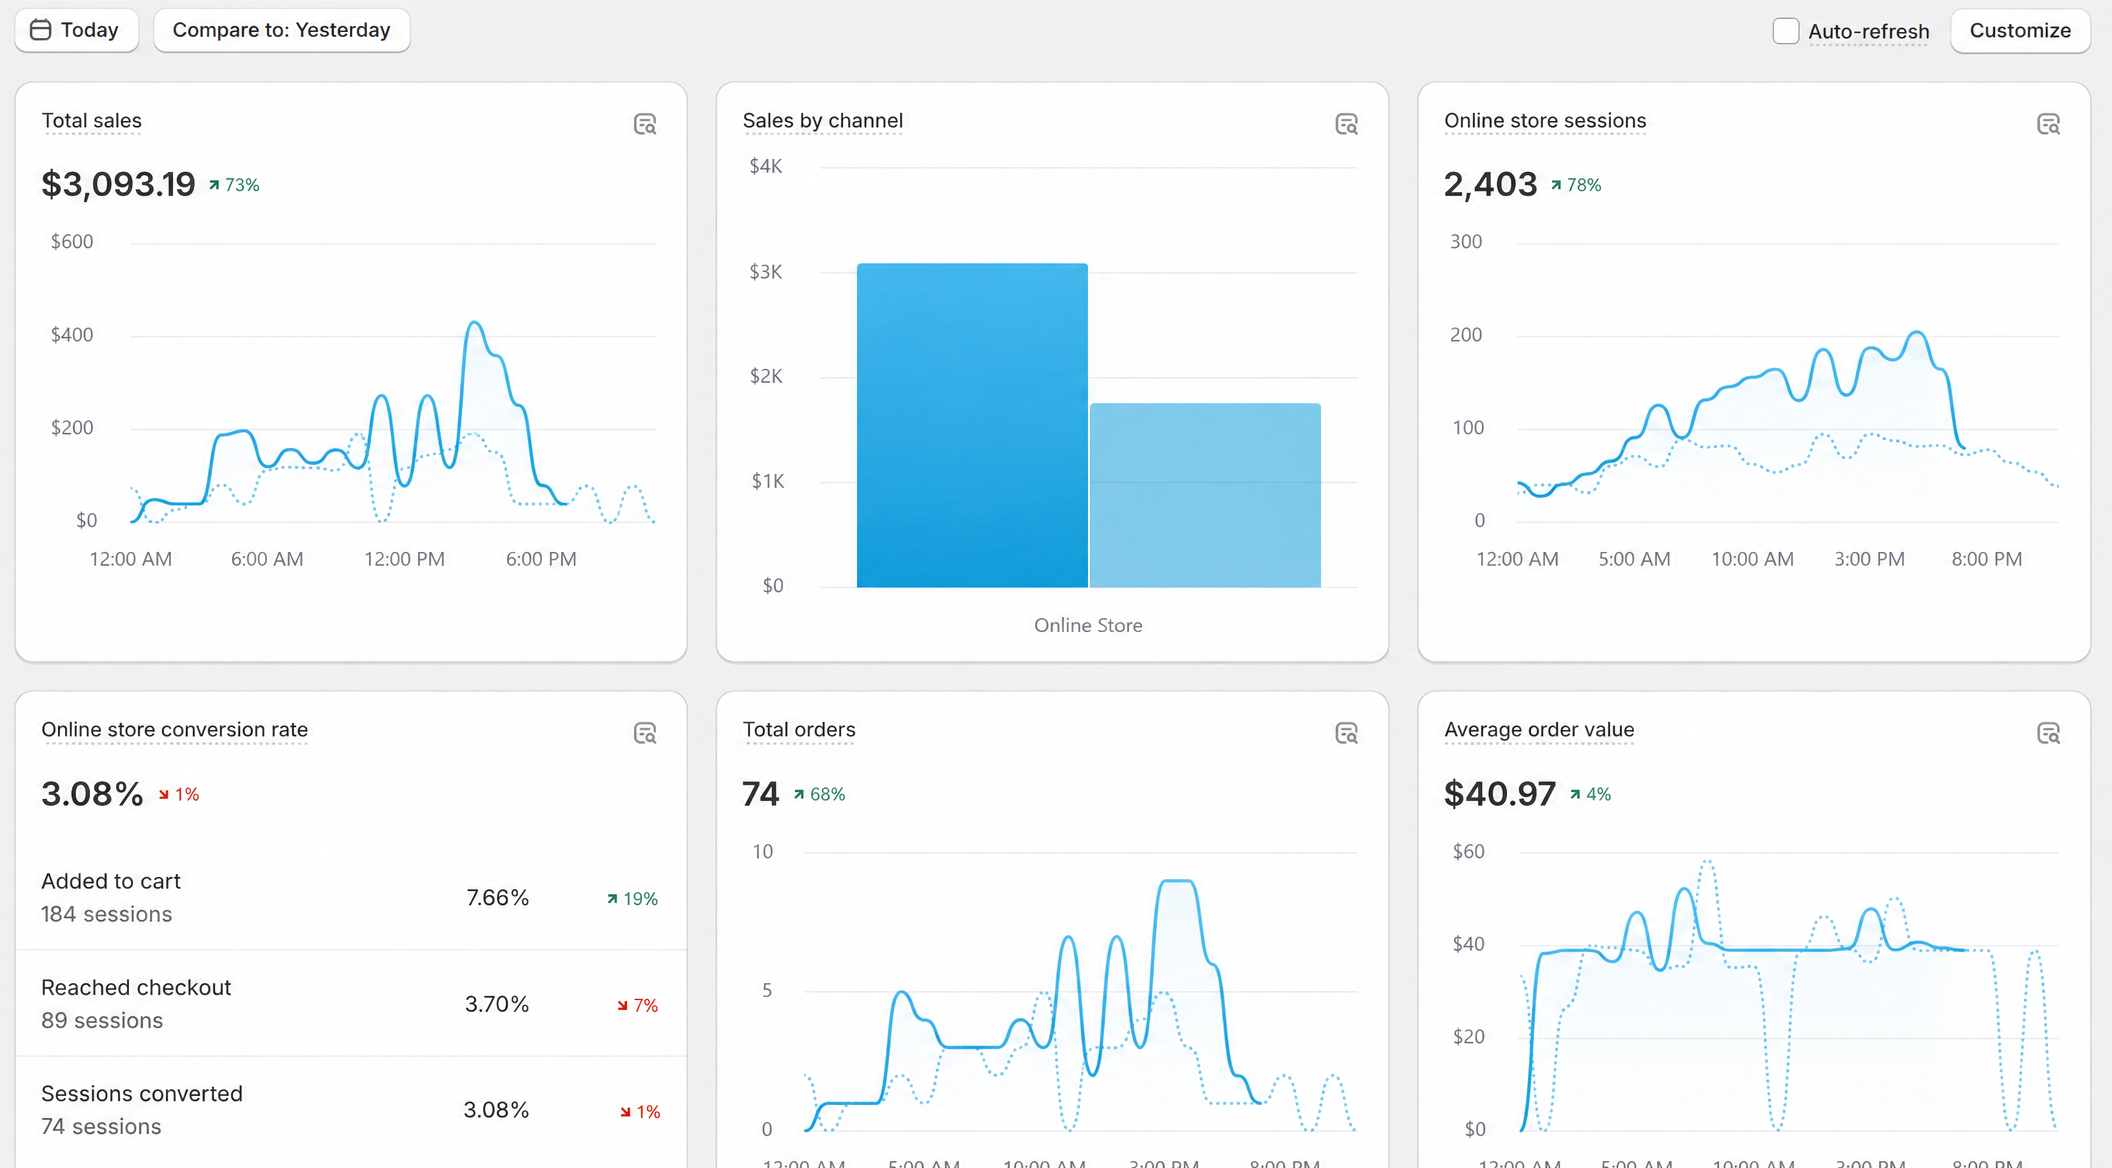
Task: Click the 184 sessions text
Action: click(x=106, y=914)
